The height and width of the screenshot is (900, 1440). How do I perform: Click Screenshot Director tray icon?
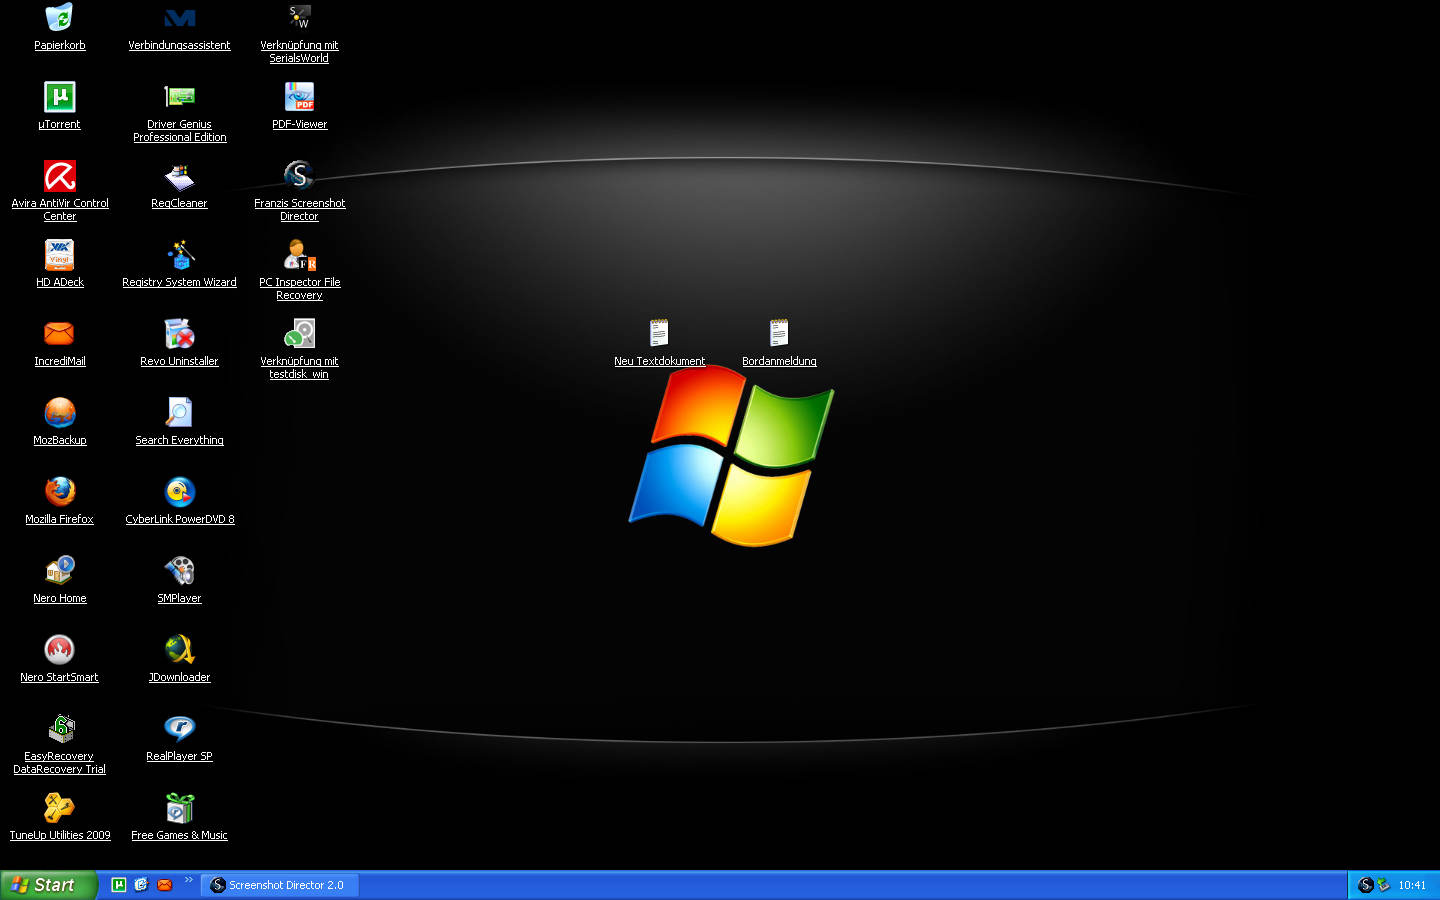pos(1366,885)
